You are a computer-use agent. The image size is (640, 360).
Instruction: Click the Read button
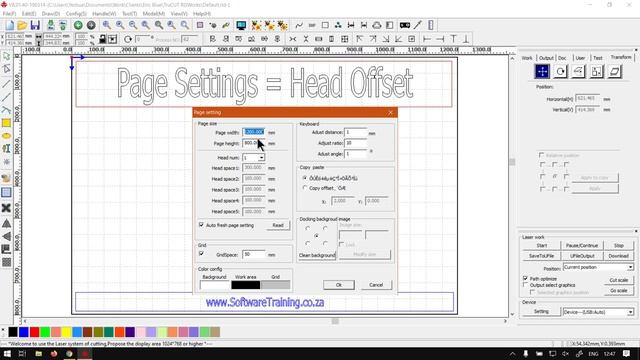278,225
